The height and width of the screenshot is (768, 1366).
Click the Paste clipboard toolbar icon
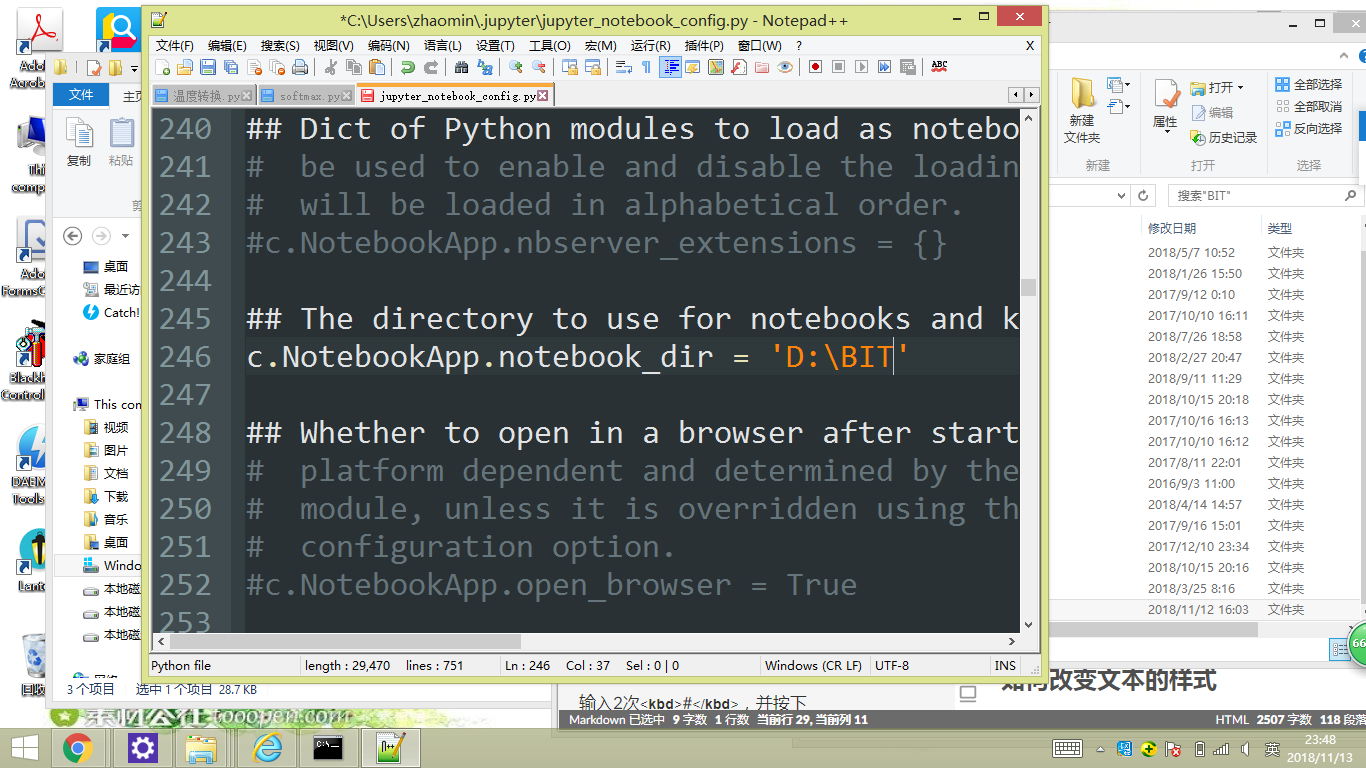[377, 67]
